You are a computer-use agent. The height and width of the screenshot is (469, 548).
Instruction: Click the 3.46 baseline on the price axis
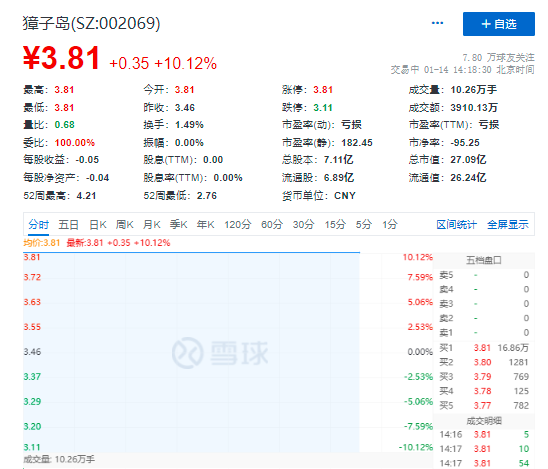(32, 352)
